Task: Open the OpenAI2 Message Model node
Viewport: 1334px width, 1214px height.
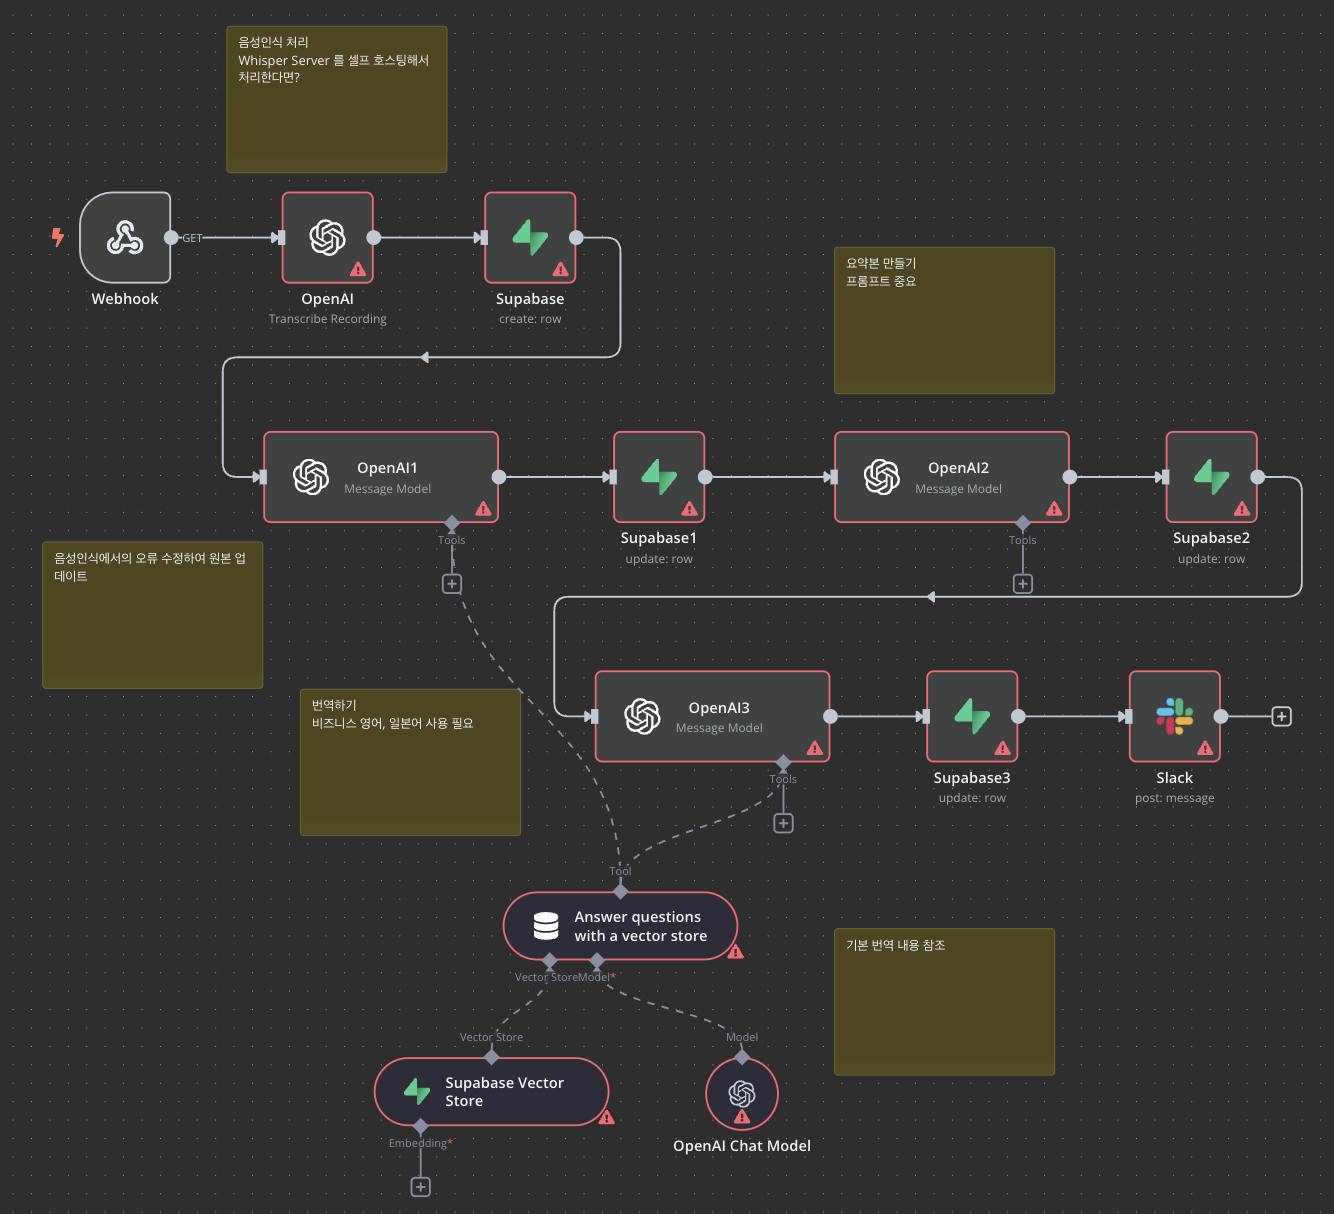Action: 952,477
